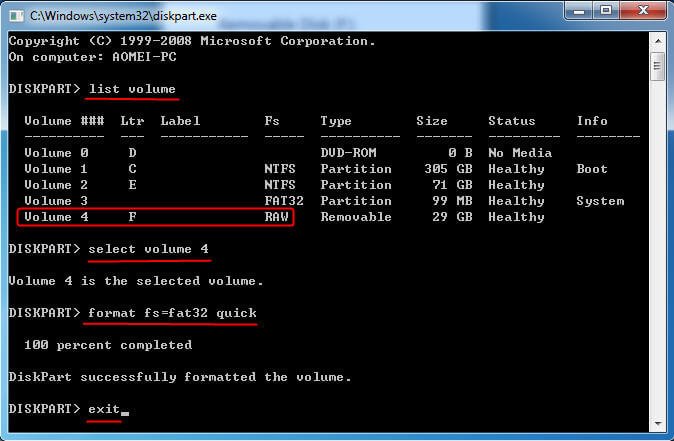Click the Volume 1 Boot partition row
Viewport: 674px width, 441px height.
tap(300, 169)
